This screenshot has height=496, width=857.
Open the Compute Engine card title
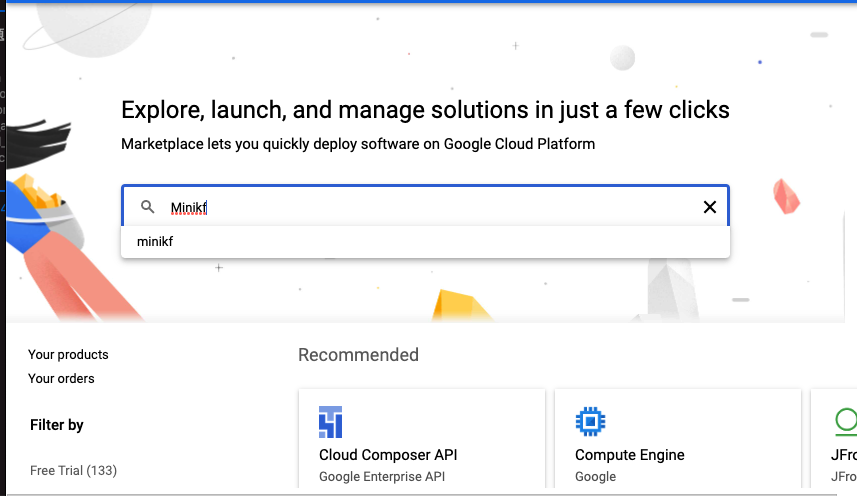629,455
